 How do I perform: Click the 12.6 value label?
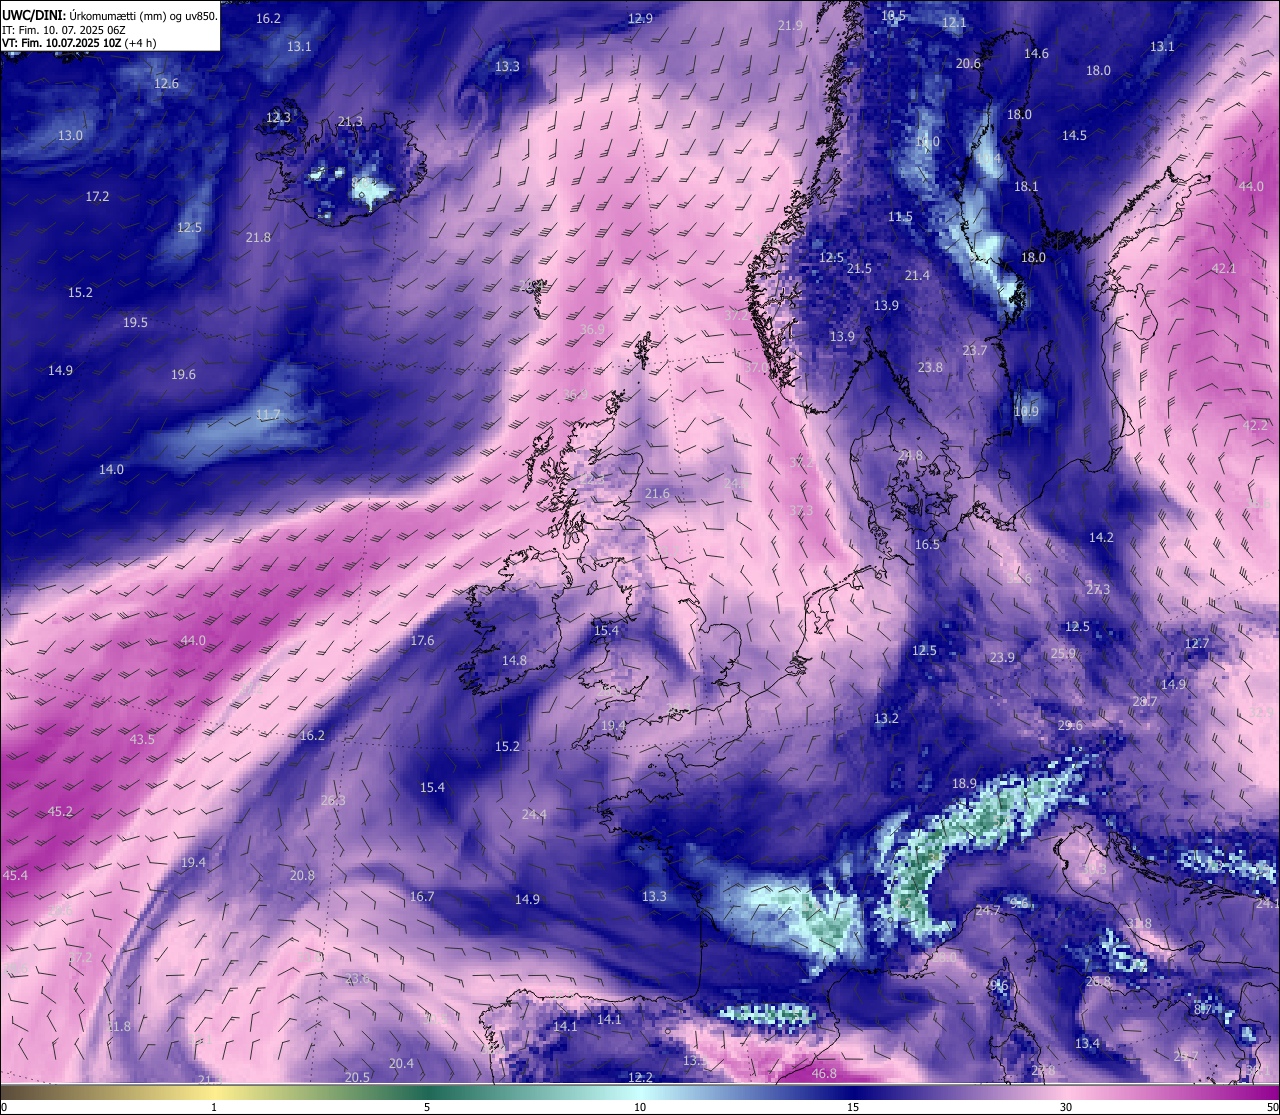coord(166,83)
